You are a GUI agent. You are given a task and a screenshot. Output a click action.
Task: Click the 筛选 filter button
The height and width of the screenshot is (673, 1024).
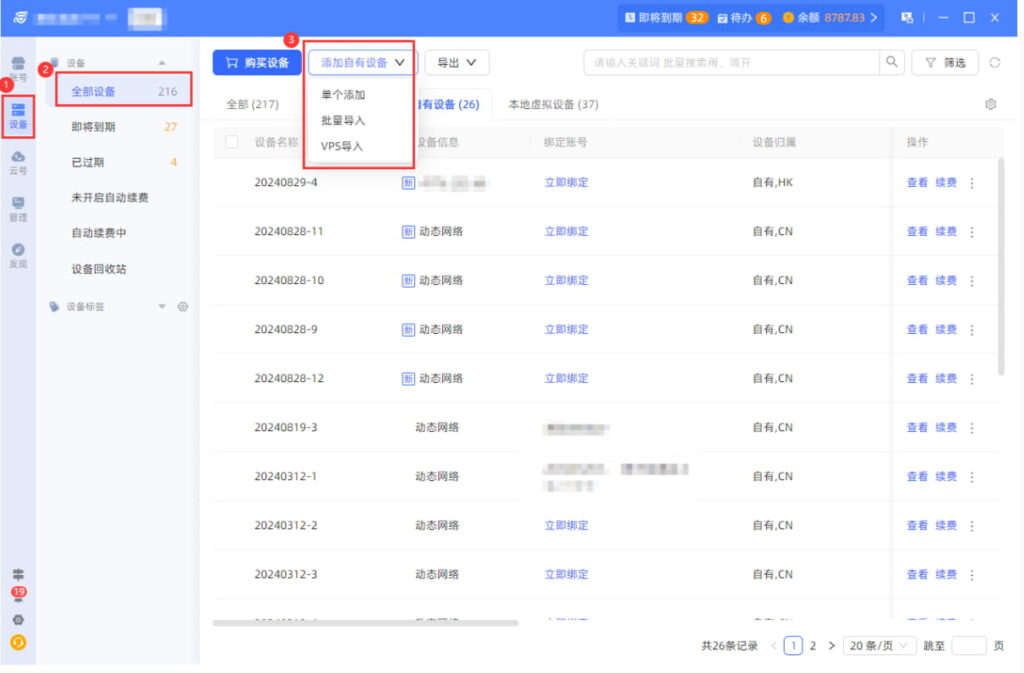[x=944, y=63]
